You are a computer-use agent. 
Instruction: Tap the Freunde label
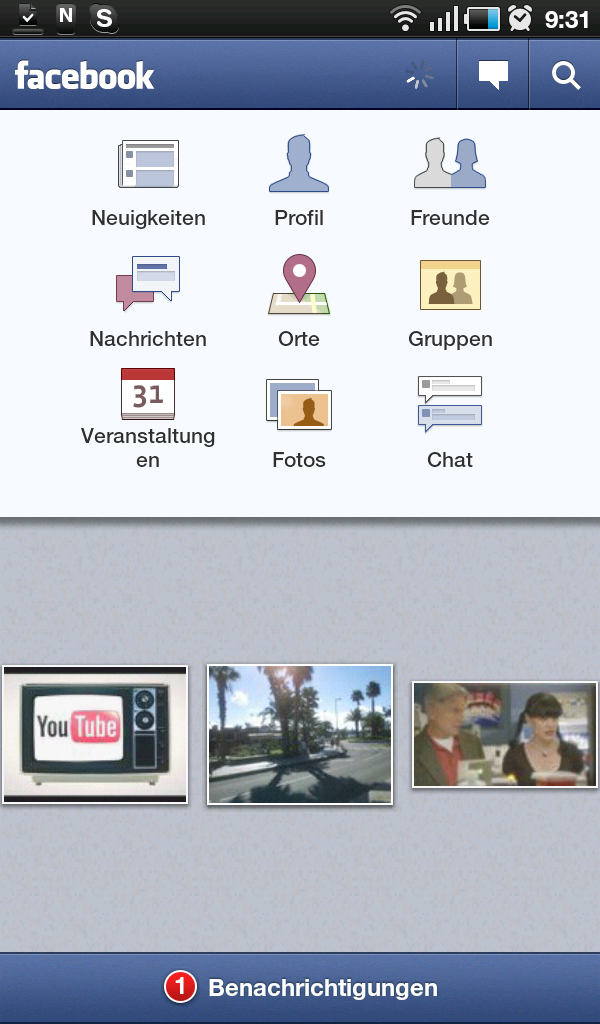(450, 217)
